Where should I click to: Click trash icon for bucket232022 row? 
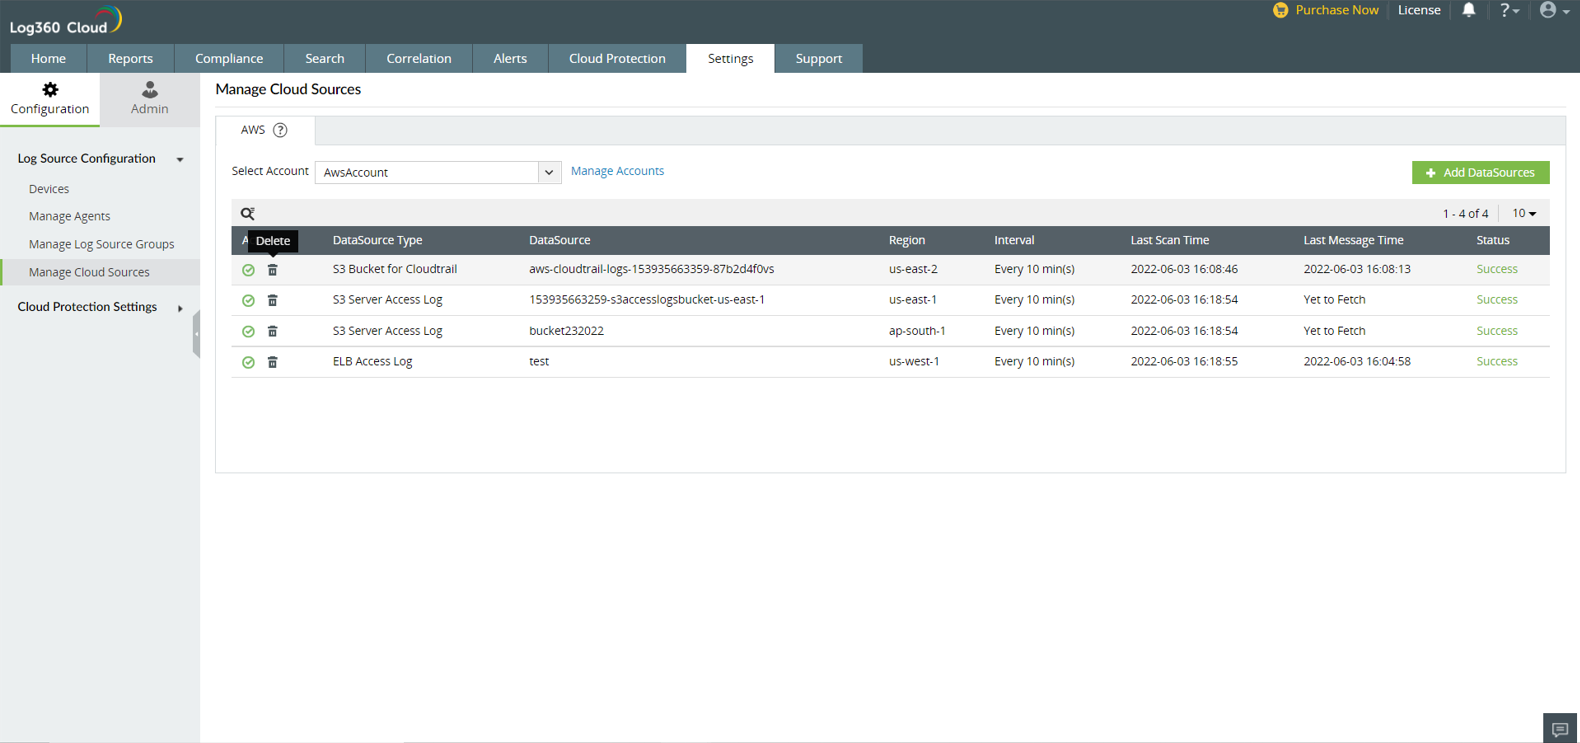pos(272,331)
